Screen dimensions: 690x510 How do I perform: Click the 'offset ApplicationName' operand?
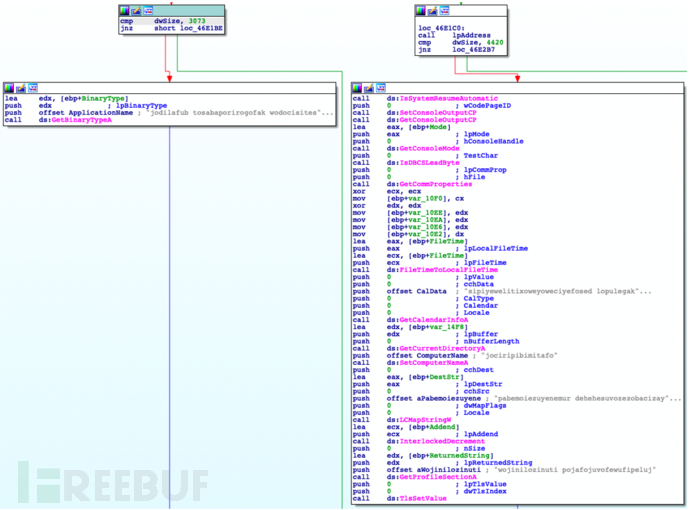pos(86,113)
